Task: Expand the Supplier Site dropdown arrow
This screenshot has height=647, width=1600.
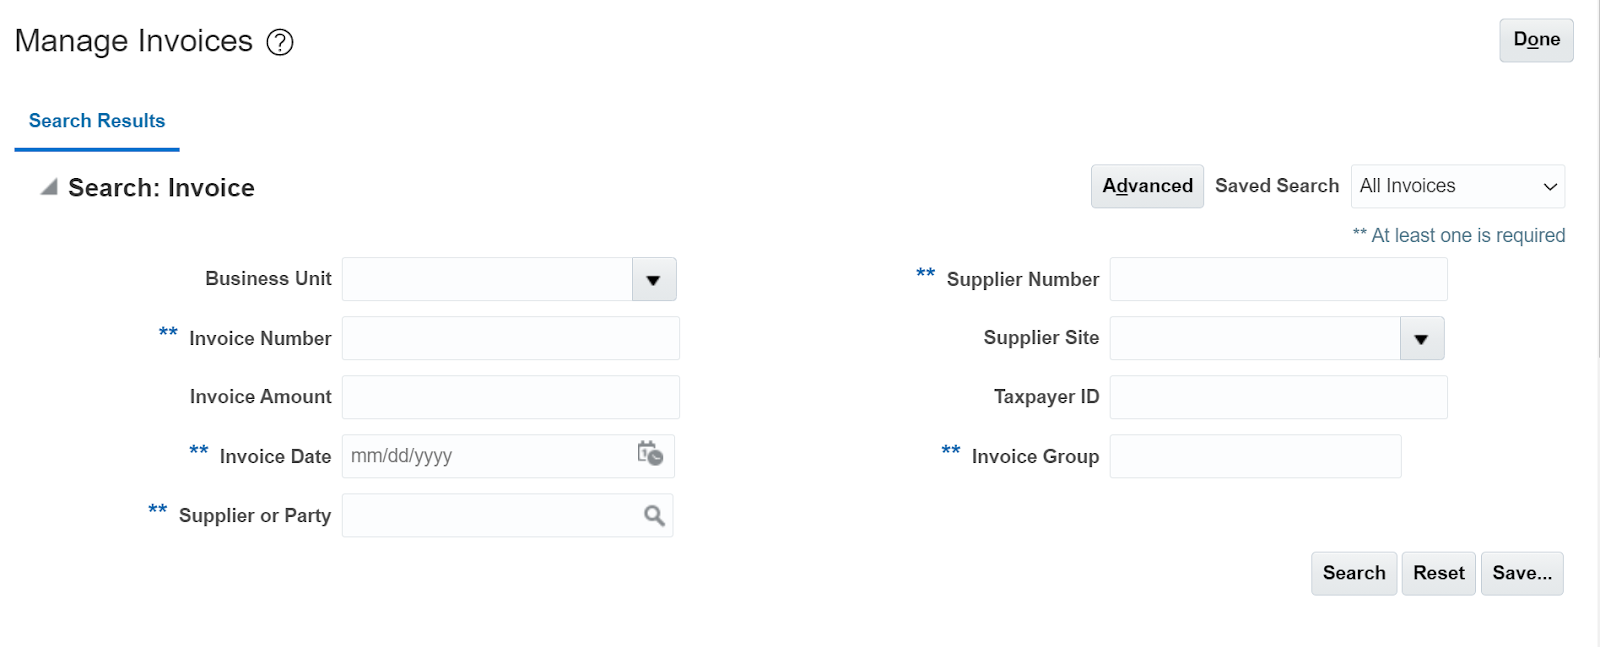Action: (x=1421, y=339)
